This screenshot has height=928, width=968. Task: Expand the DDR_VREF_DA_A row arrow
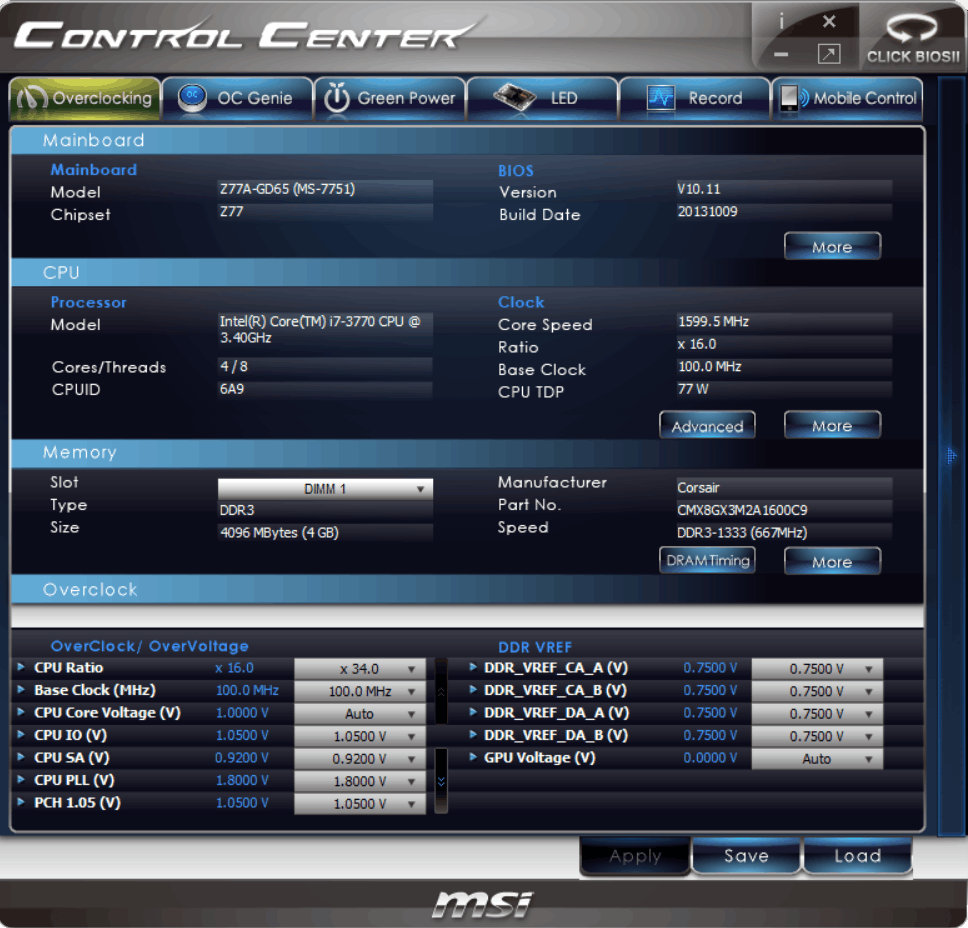473,712
